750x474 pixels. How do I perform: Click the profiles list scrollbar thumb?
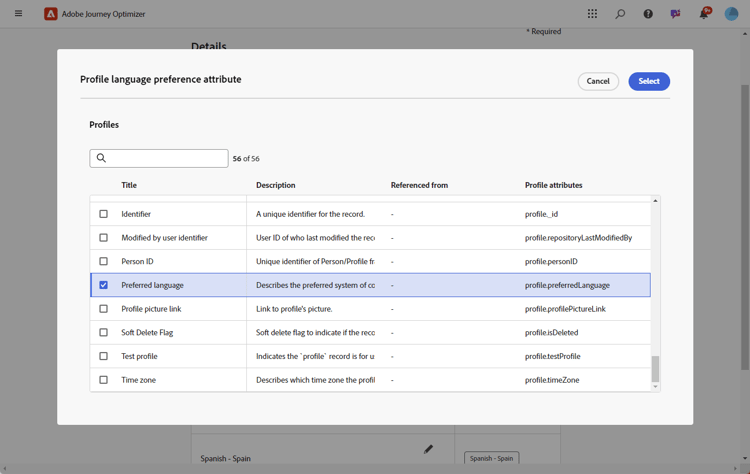(656, 369)
